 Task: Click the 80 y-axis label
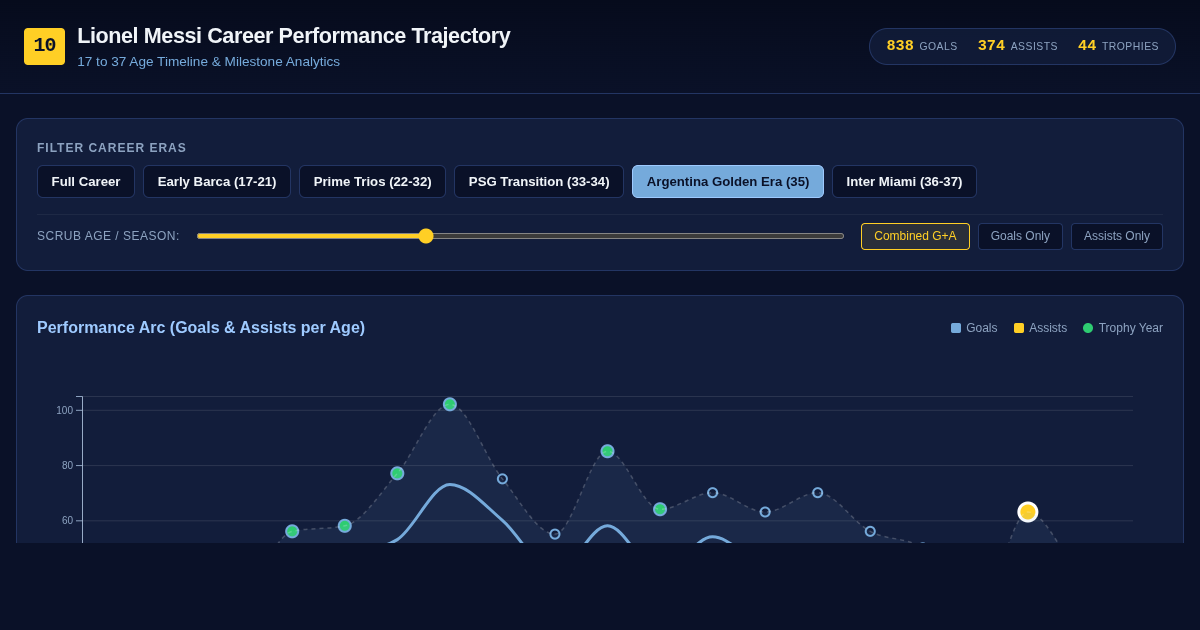point(67,465)
